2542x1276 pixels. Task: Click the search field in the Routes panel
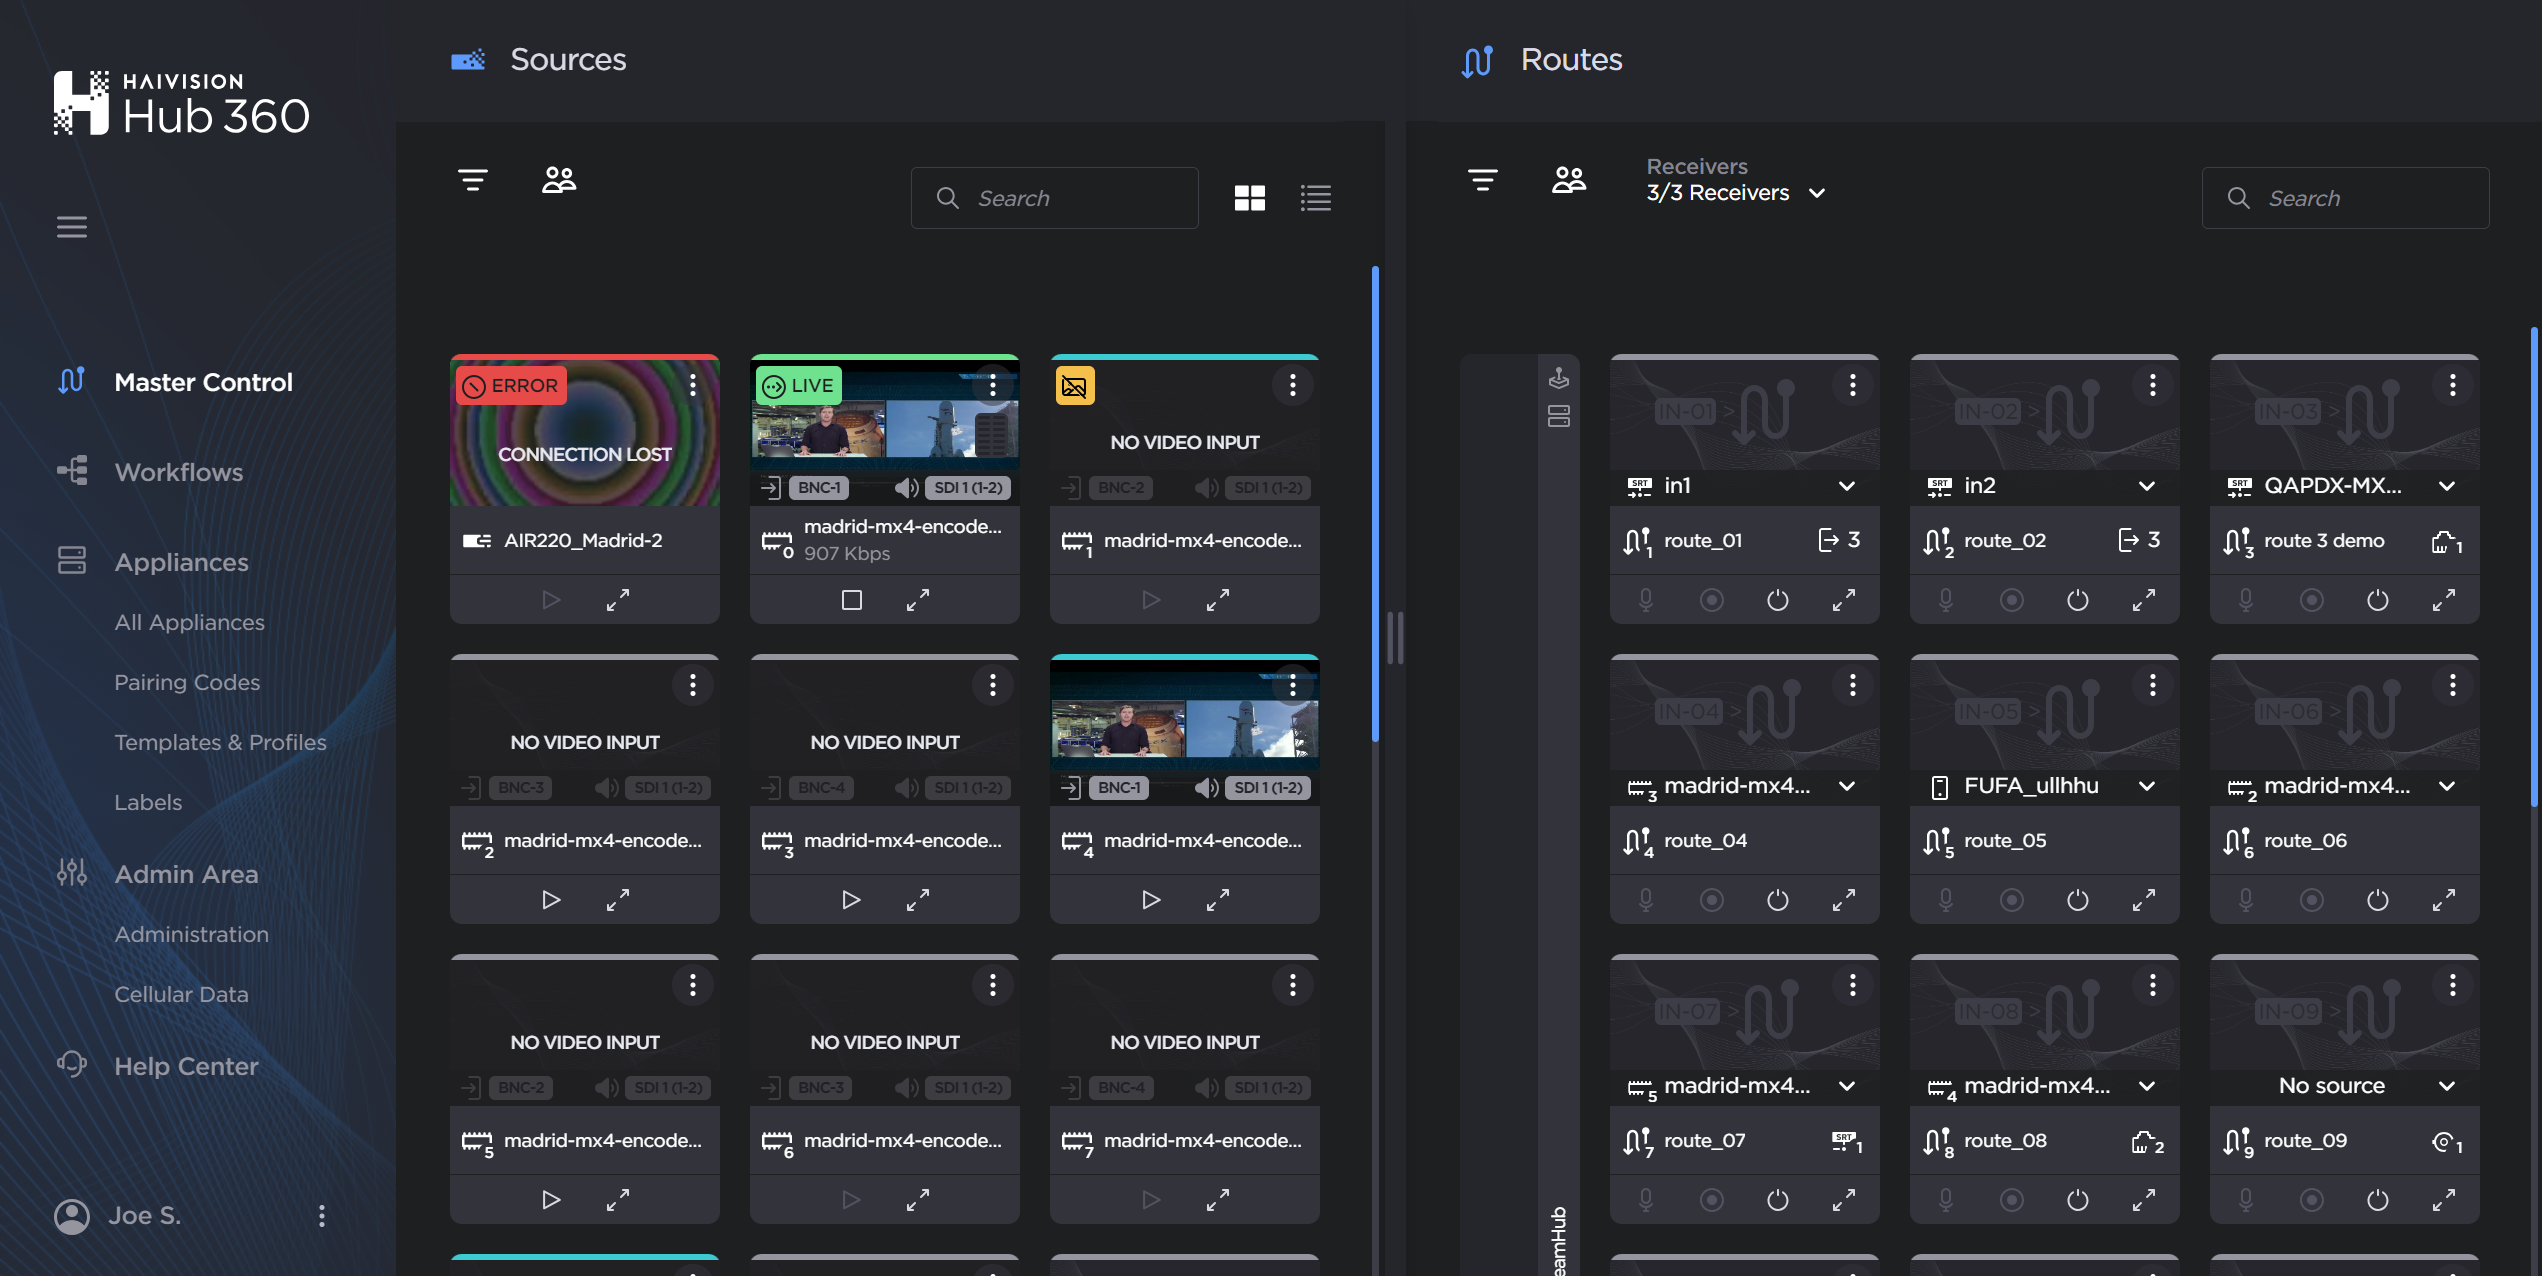tap(2345, 197)
